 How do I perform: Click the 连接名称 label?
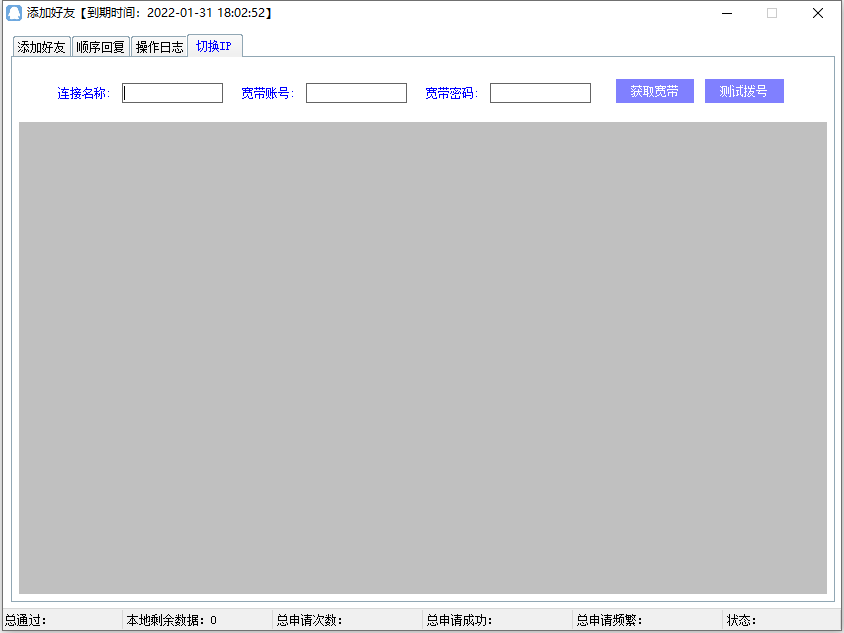click(x=83, y=93)
